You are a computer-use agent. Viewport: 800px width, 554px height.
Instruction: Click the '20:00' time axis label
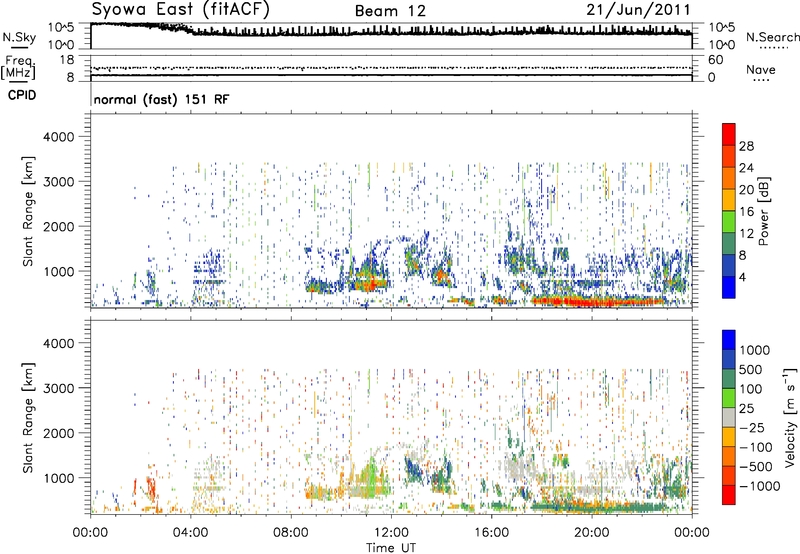[591, 533]
